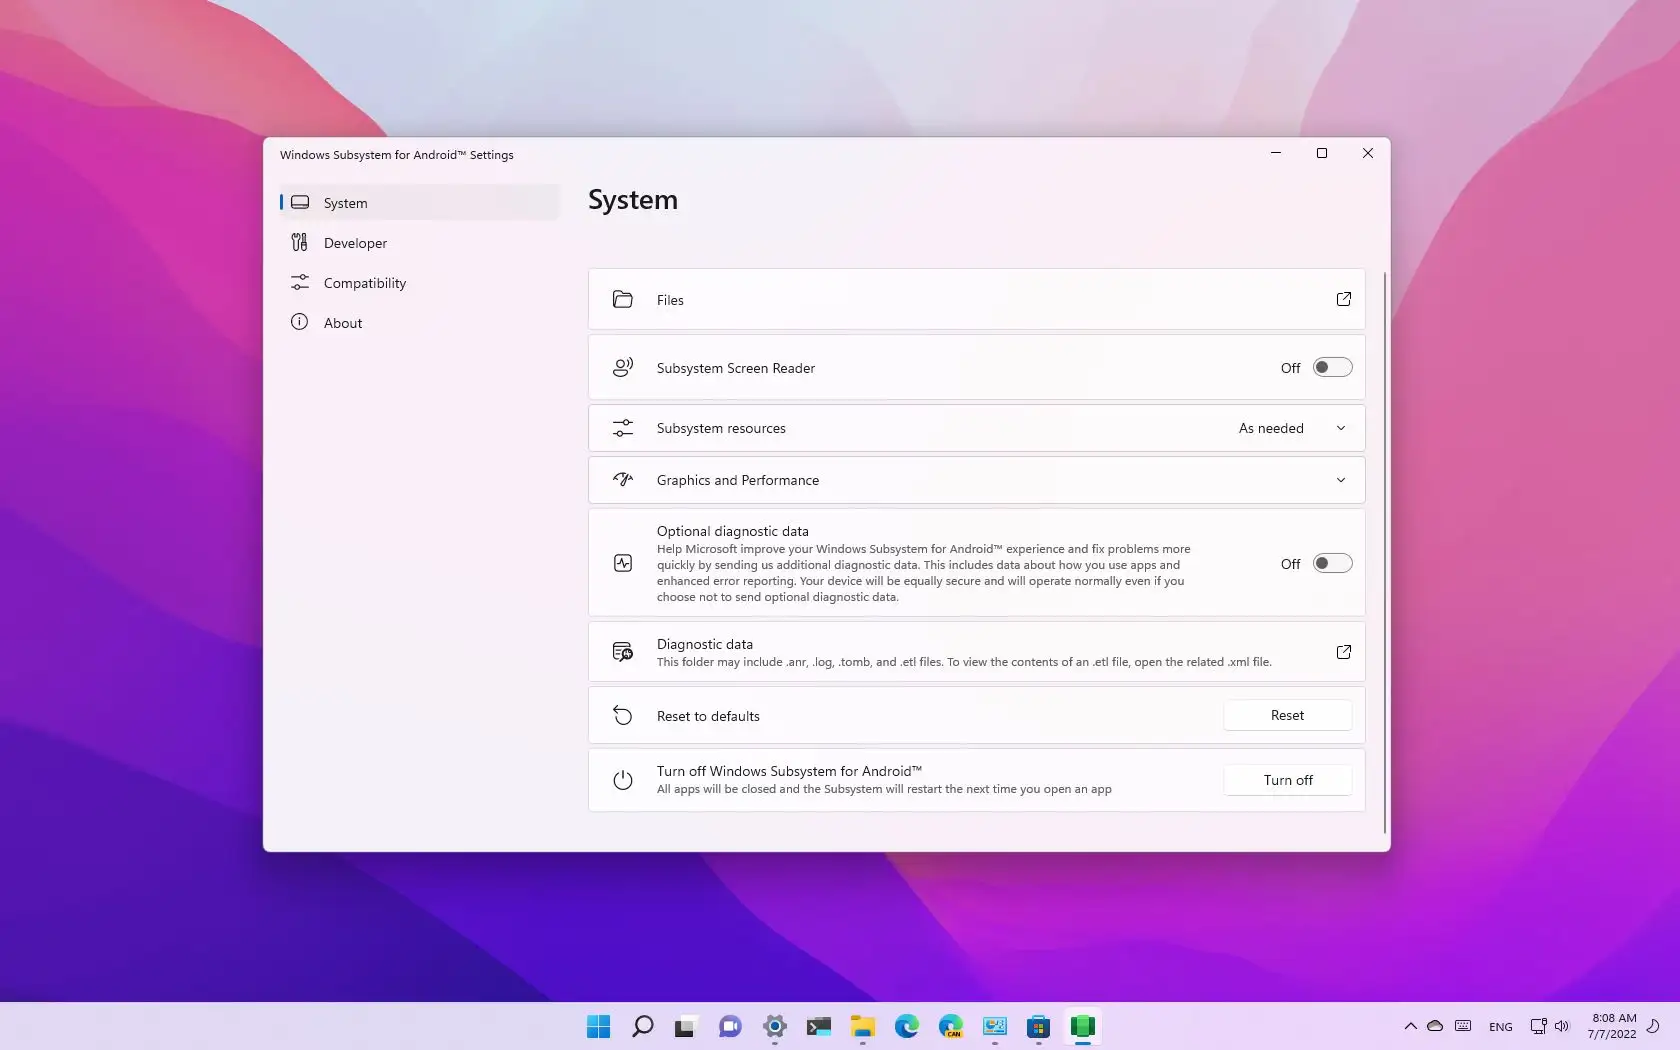
Task: Open Windows Subsystem for Android from the taskbar
Action: pos(1082,1027)
